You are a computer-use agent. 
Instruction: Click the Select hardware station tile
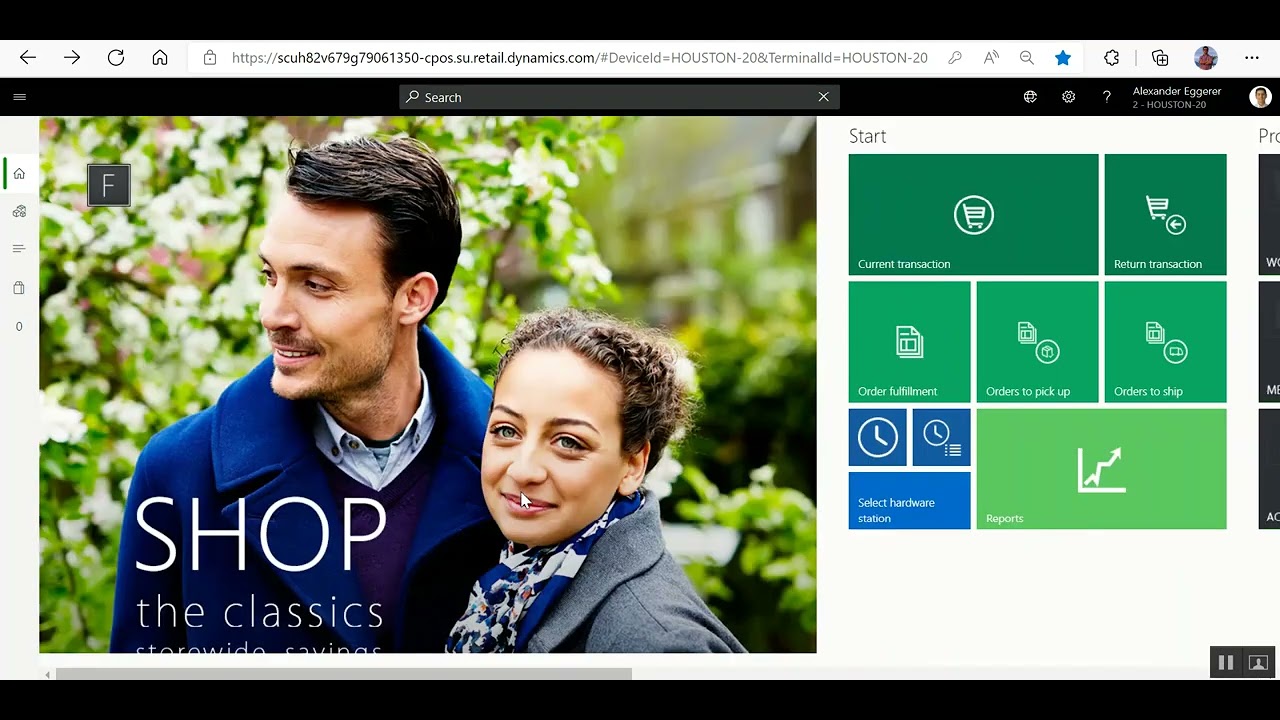click(909, 501)
